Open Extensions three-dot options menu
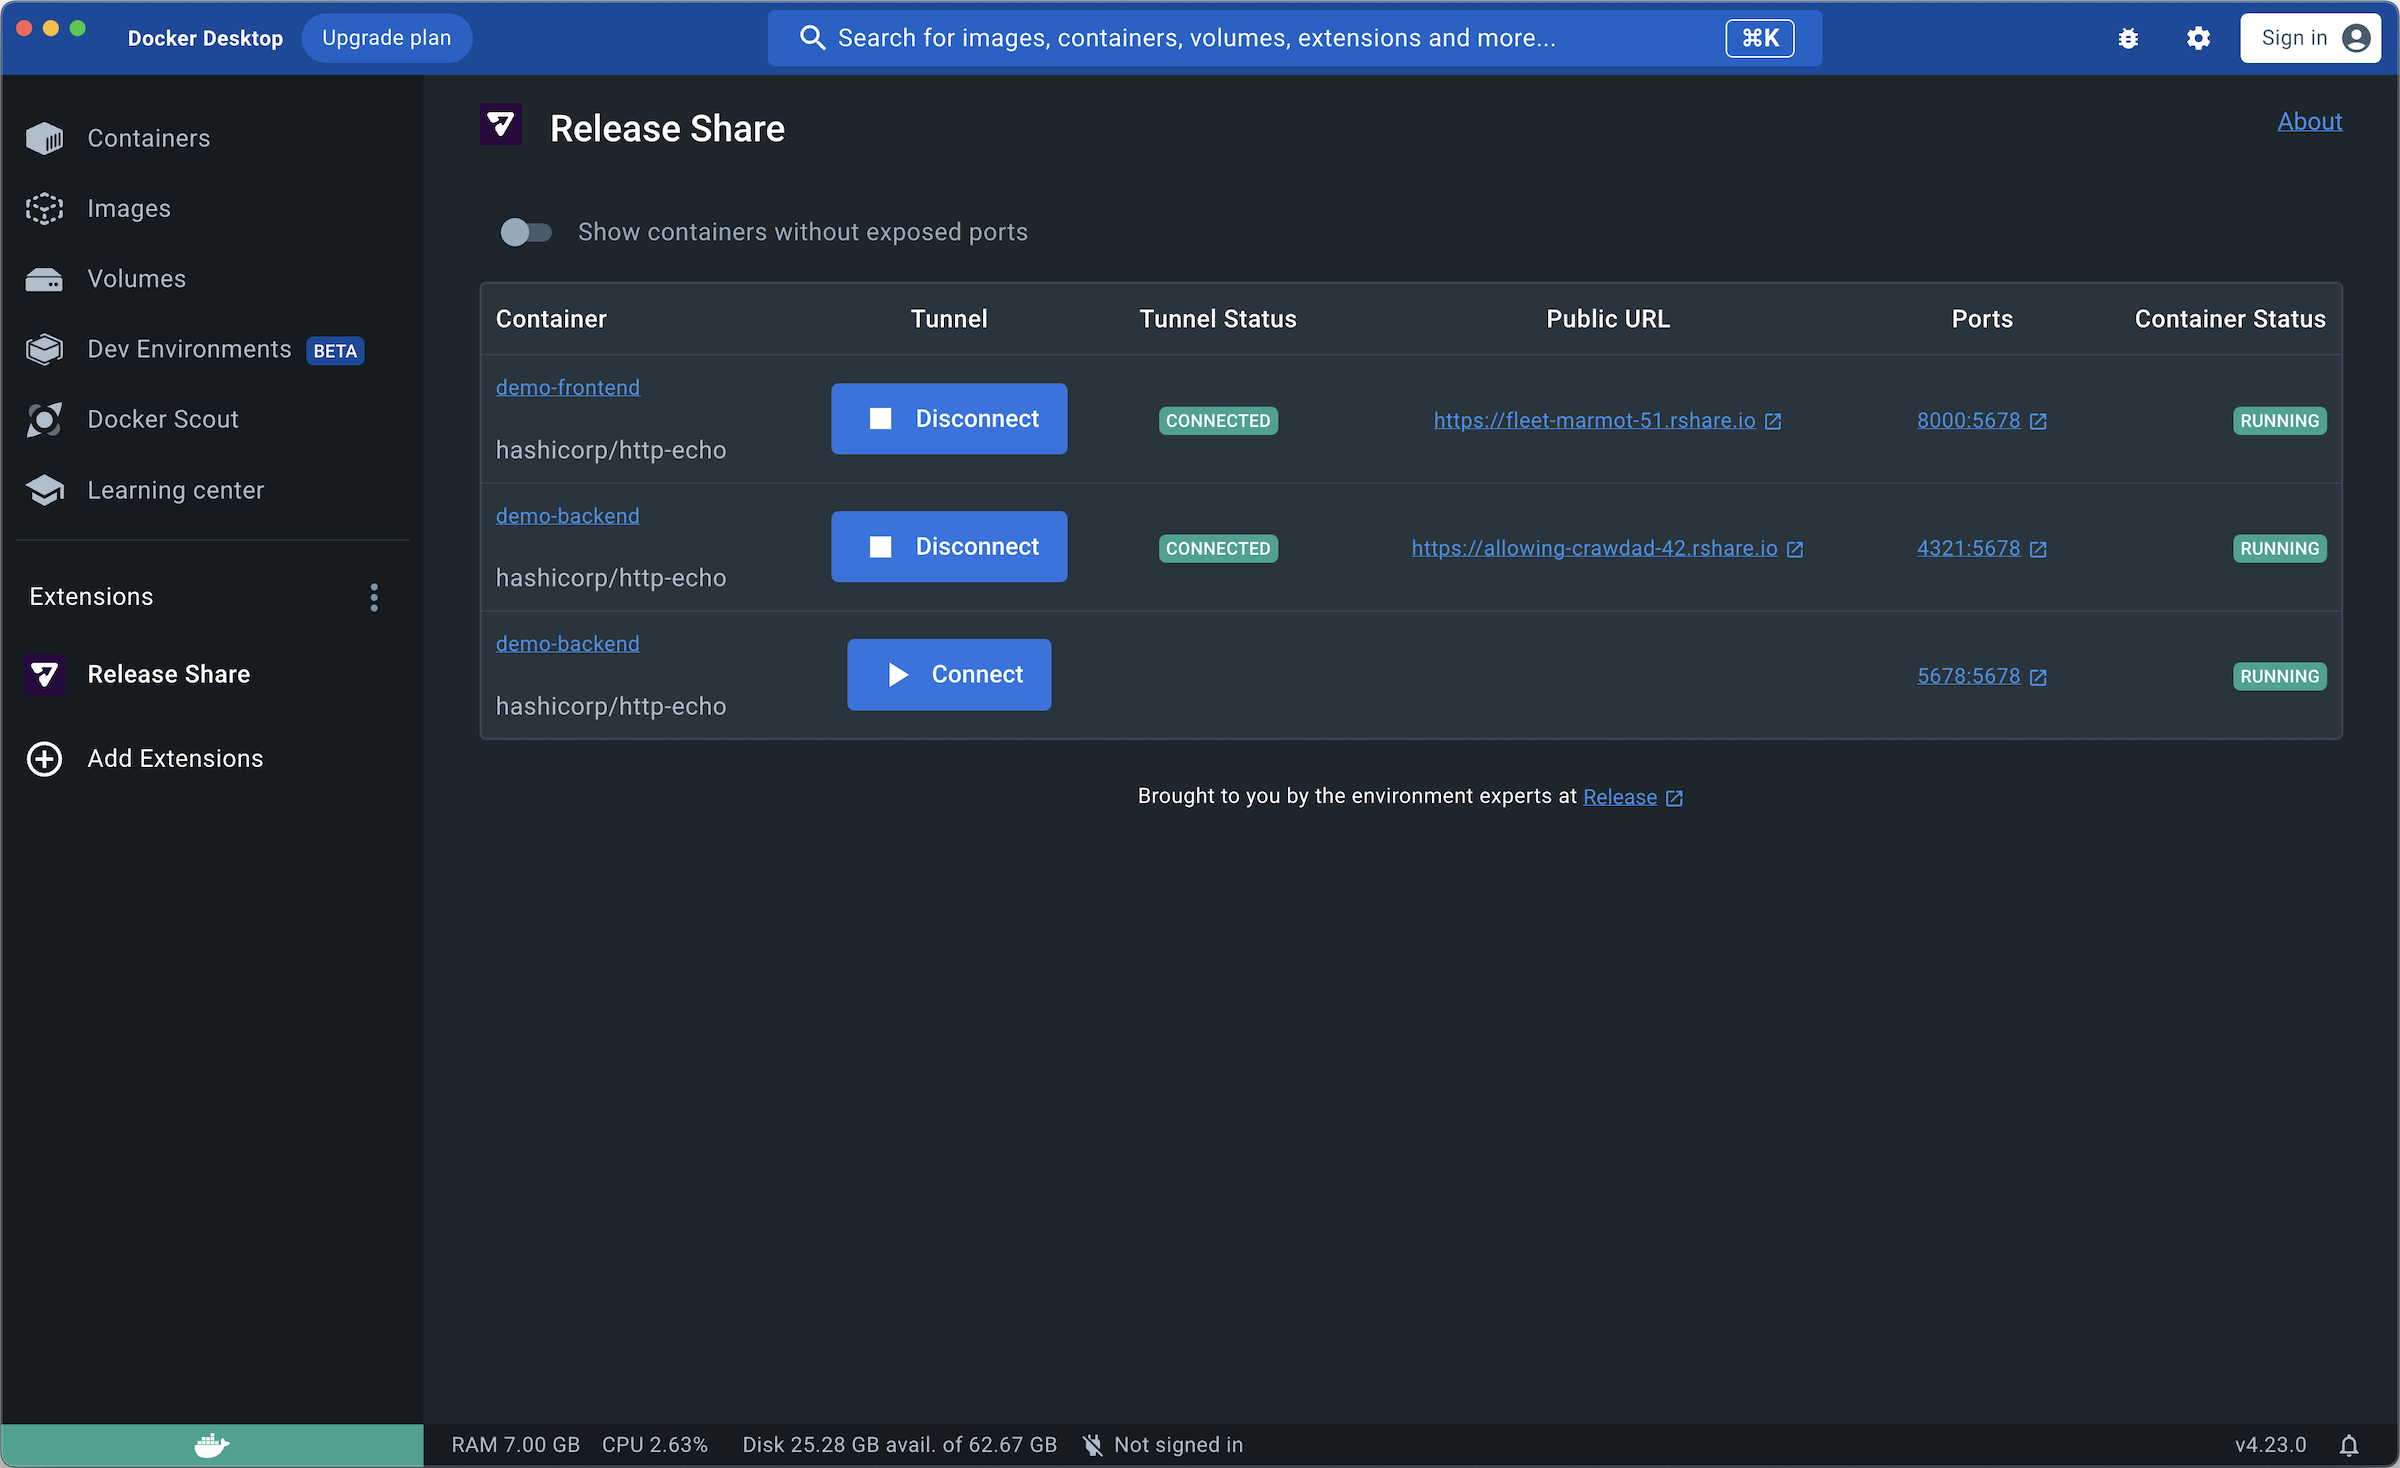The width and height of the screenshot is (2400, 1468). (374, 597)
